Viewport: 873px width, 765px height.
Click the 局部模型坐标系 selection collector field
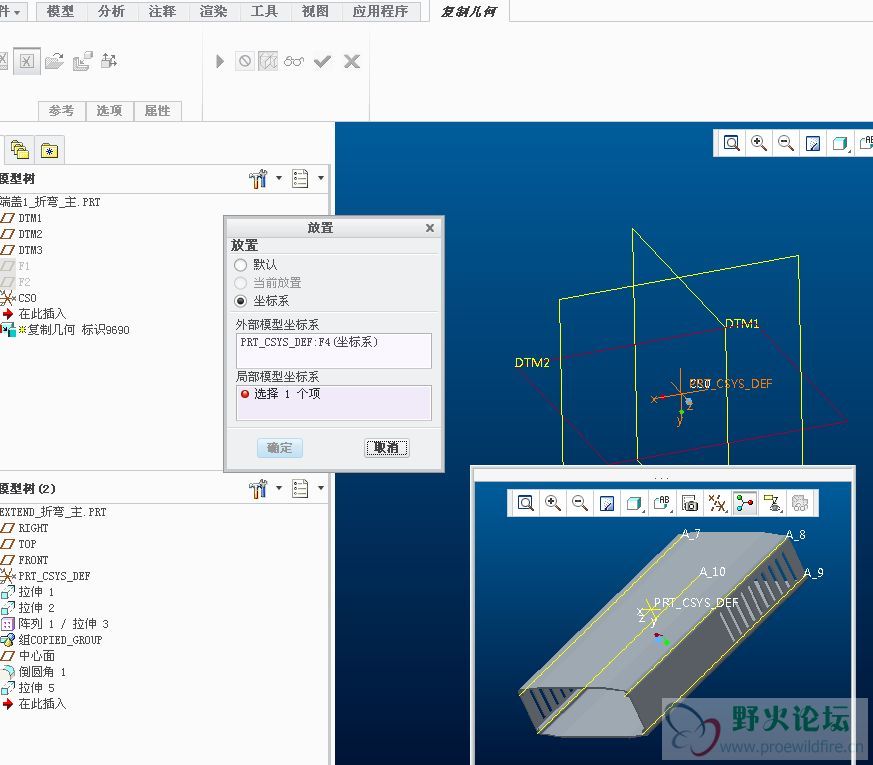pos(333,402)
